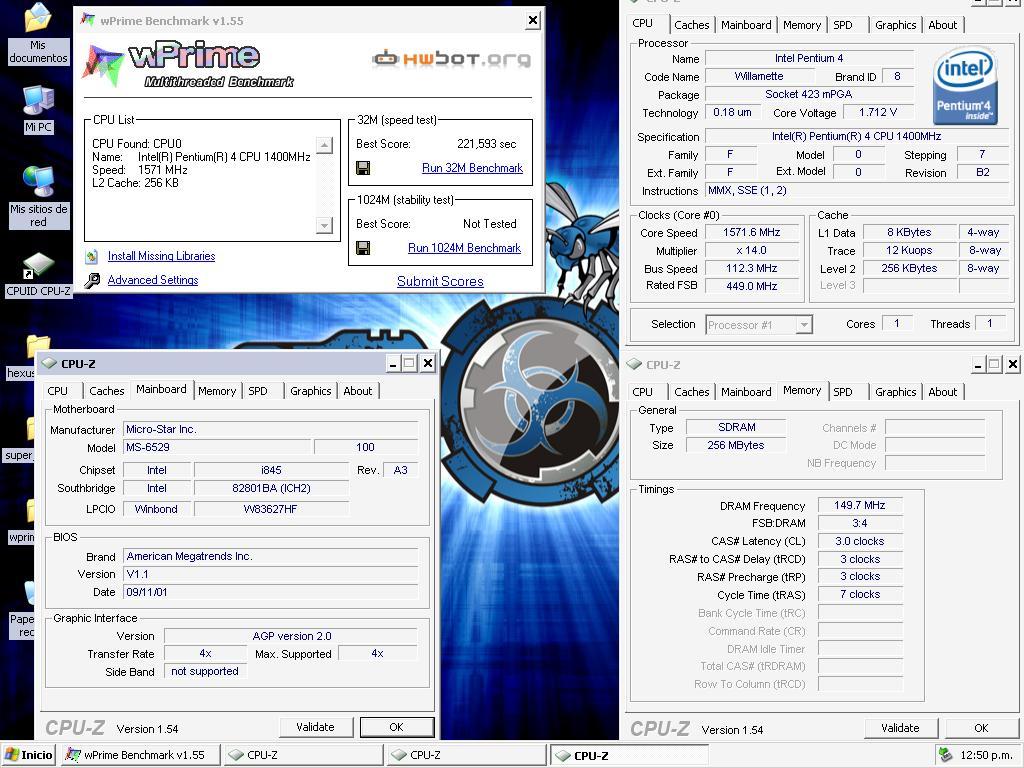
Task: Click Micro-Star Inc. manufacturer field
Action: click(270, 429)
